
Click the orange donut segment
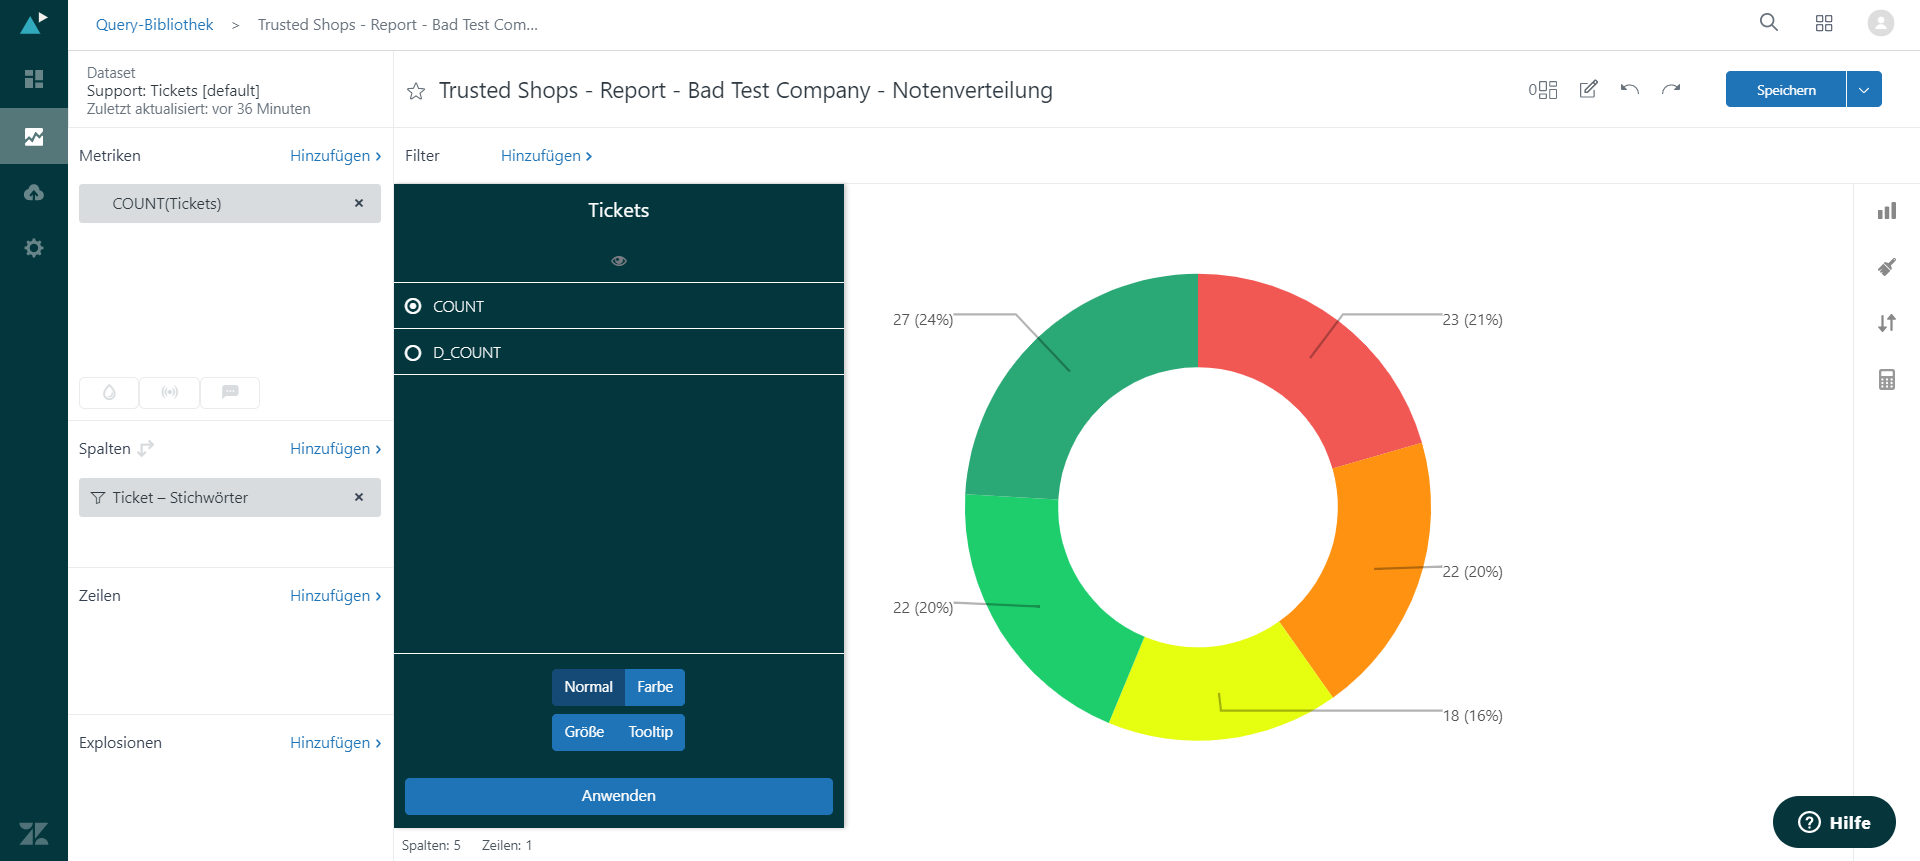tap(1375, 570)
